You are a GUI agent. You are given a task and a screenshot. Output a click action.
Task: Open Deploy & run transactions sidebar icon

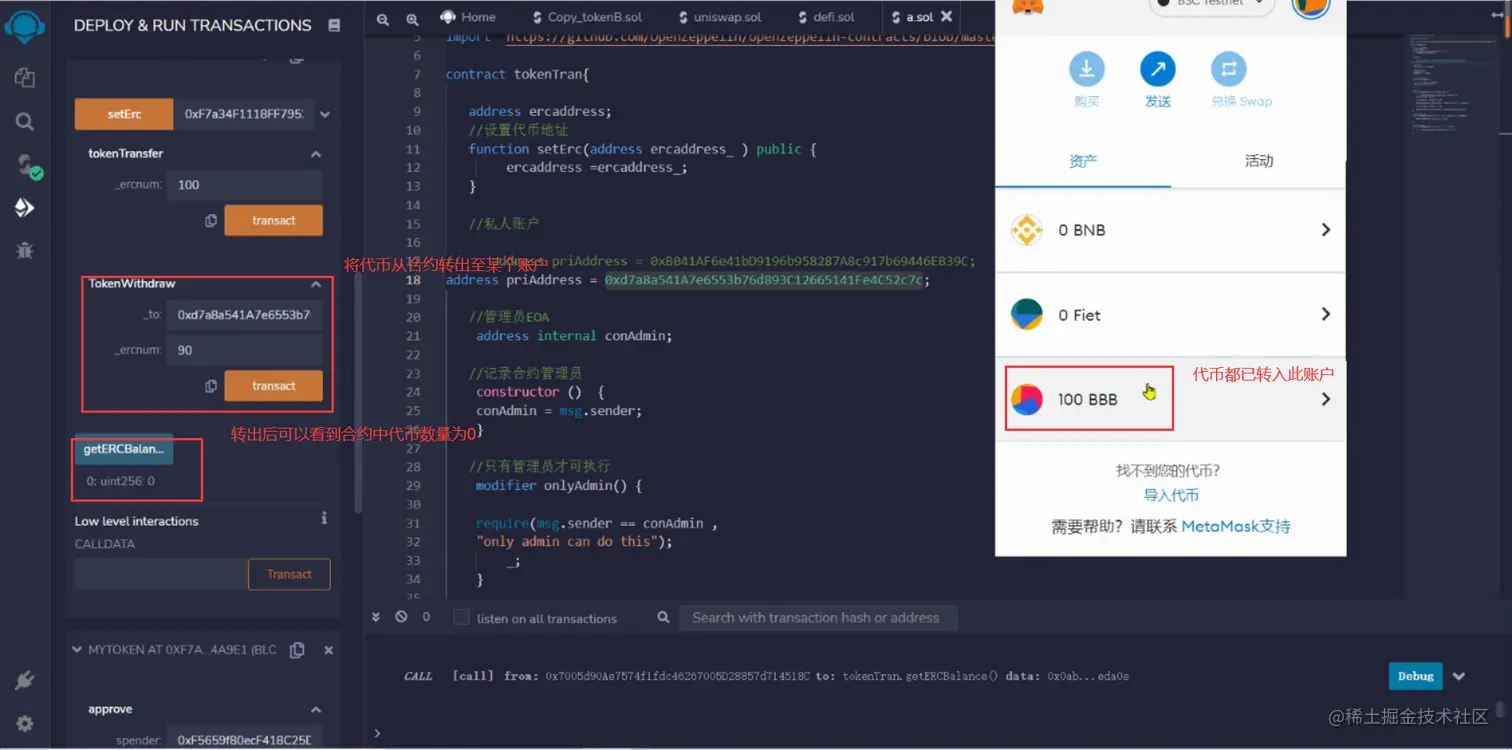(x=25, y=208)
